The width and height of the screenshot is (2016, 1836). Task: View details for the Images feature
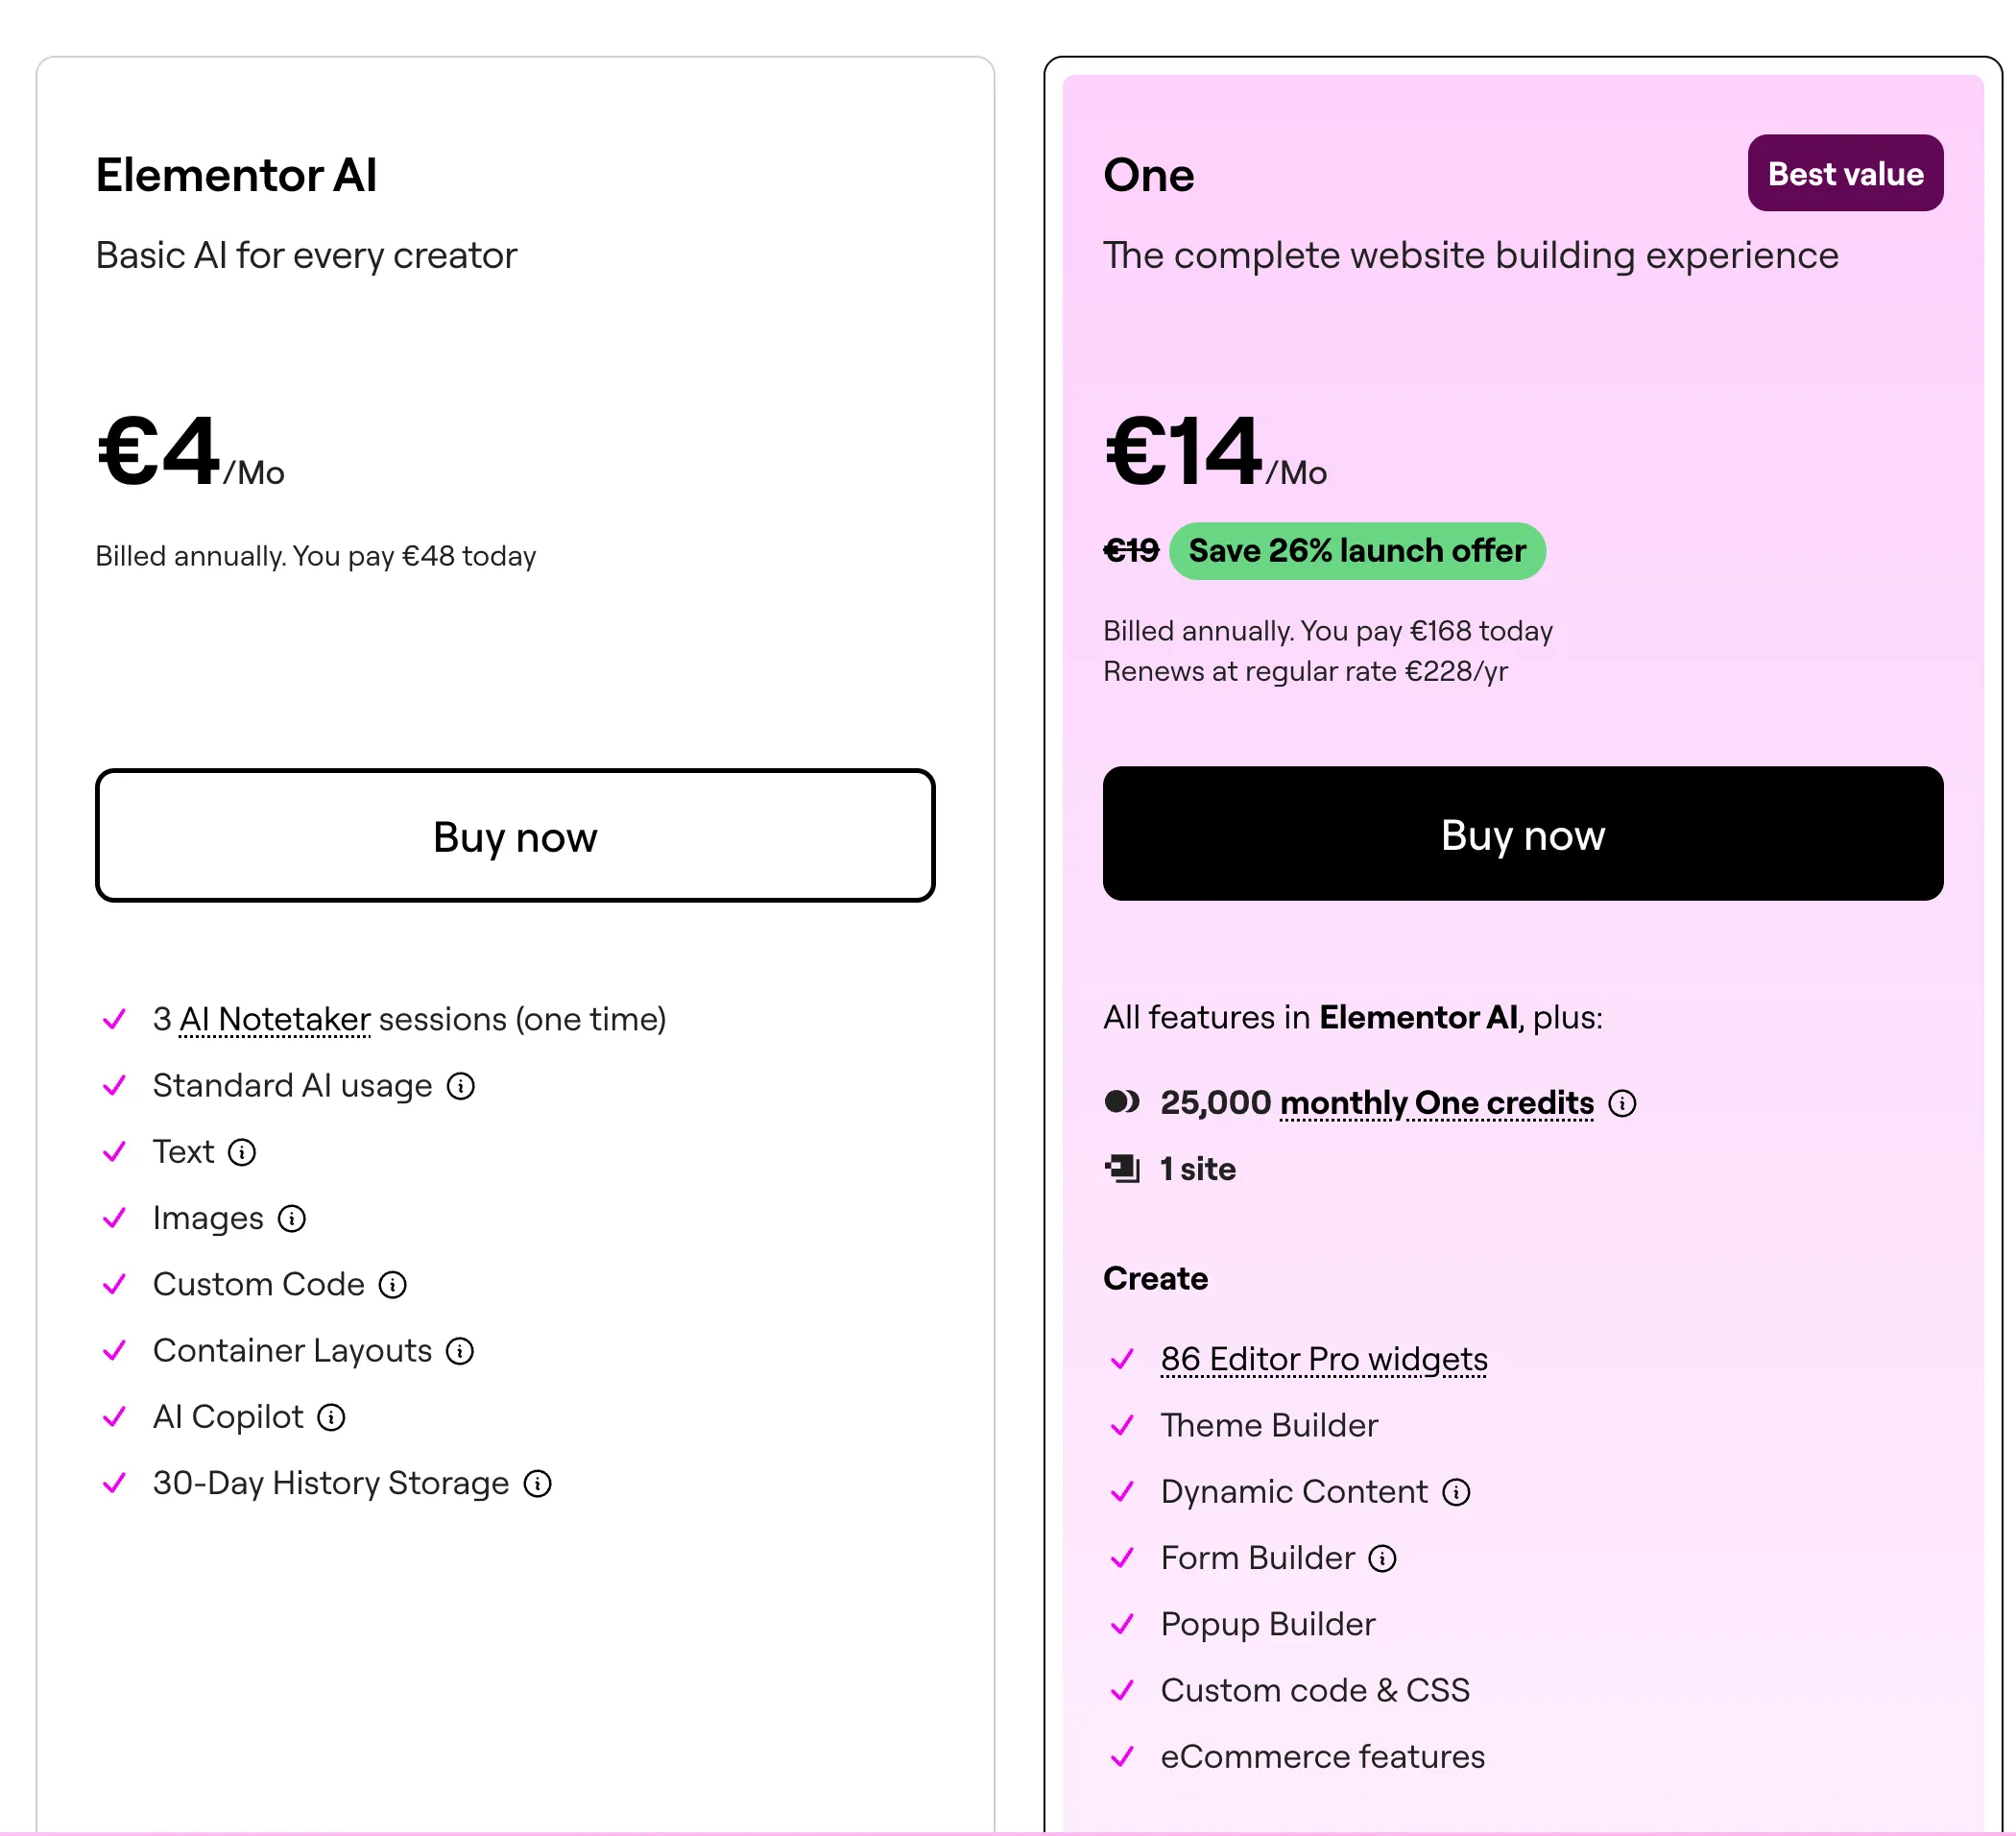click(291, 1219)
